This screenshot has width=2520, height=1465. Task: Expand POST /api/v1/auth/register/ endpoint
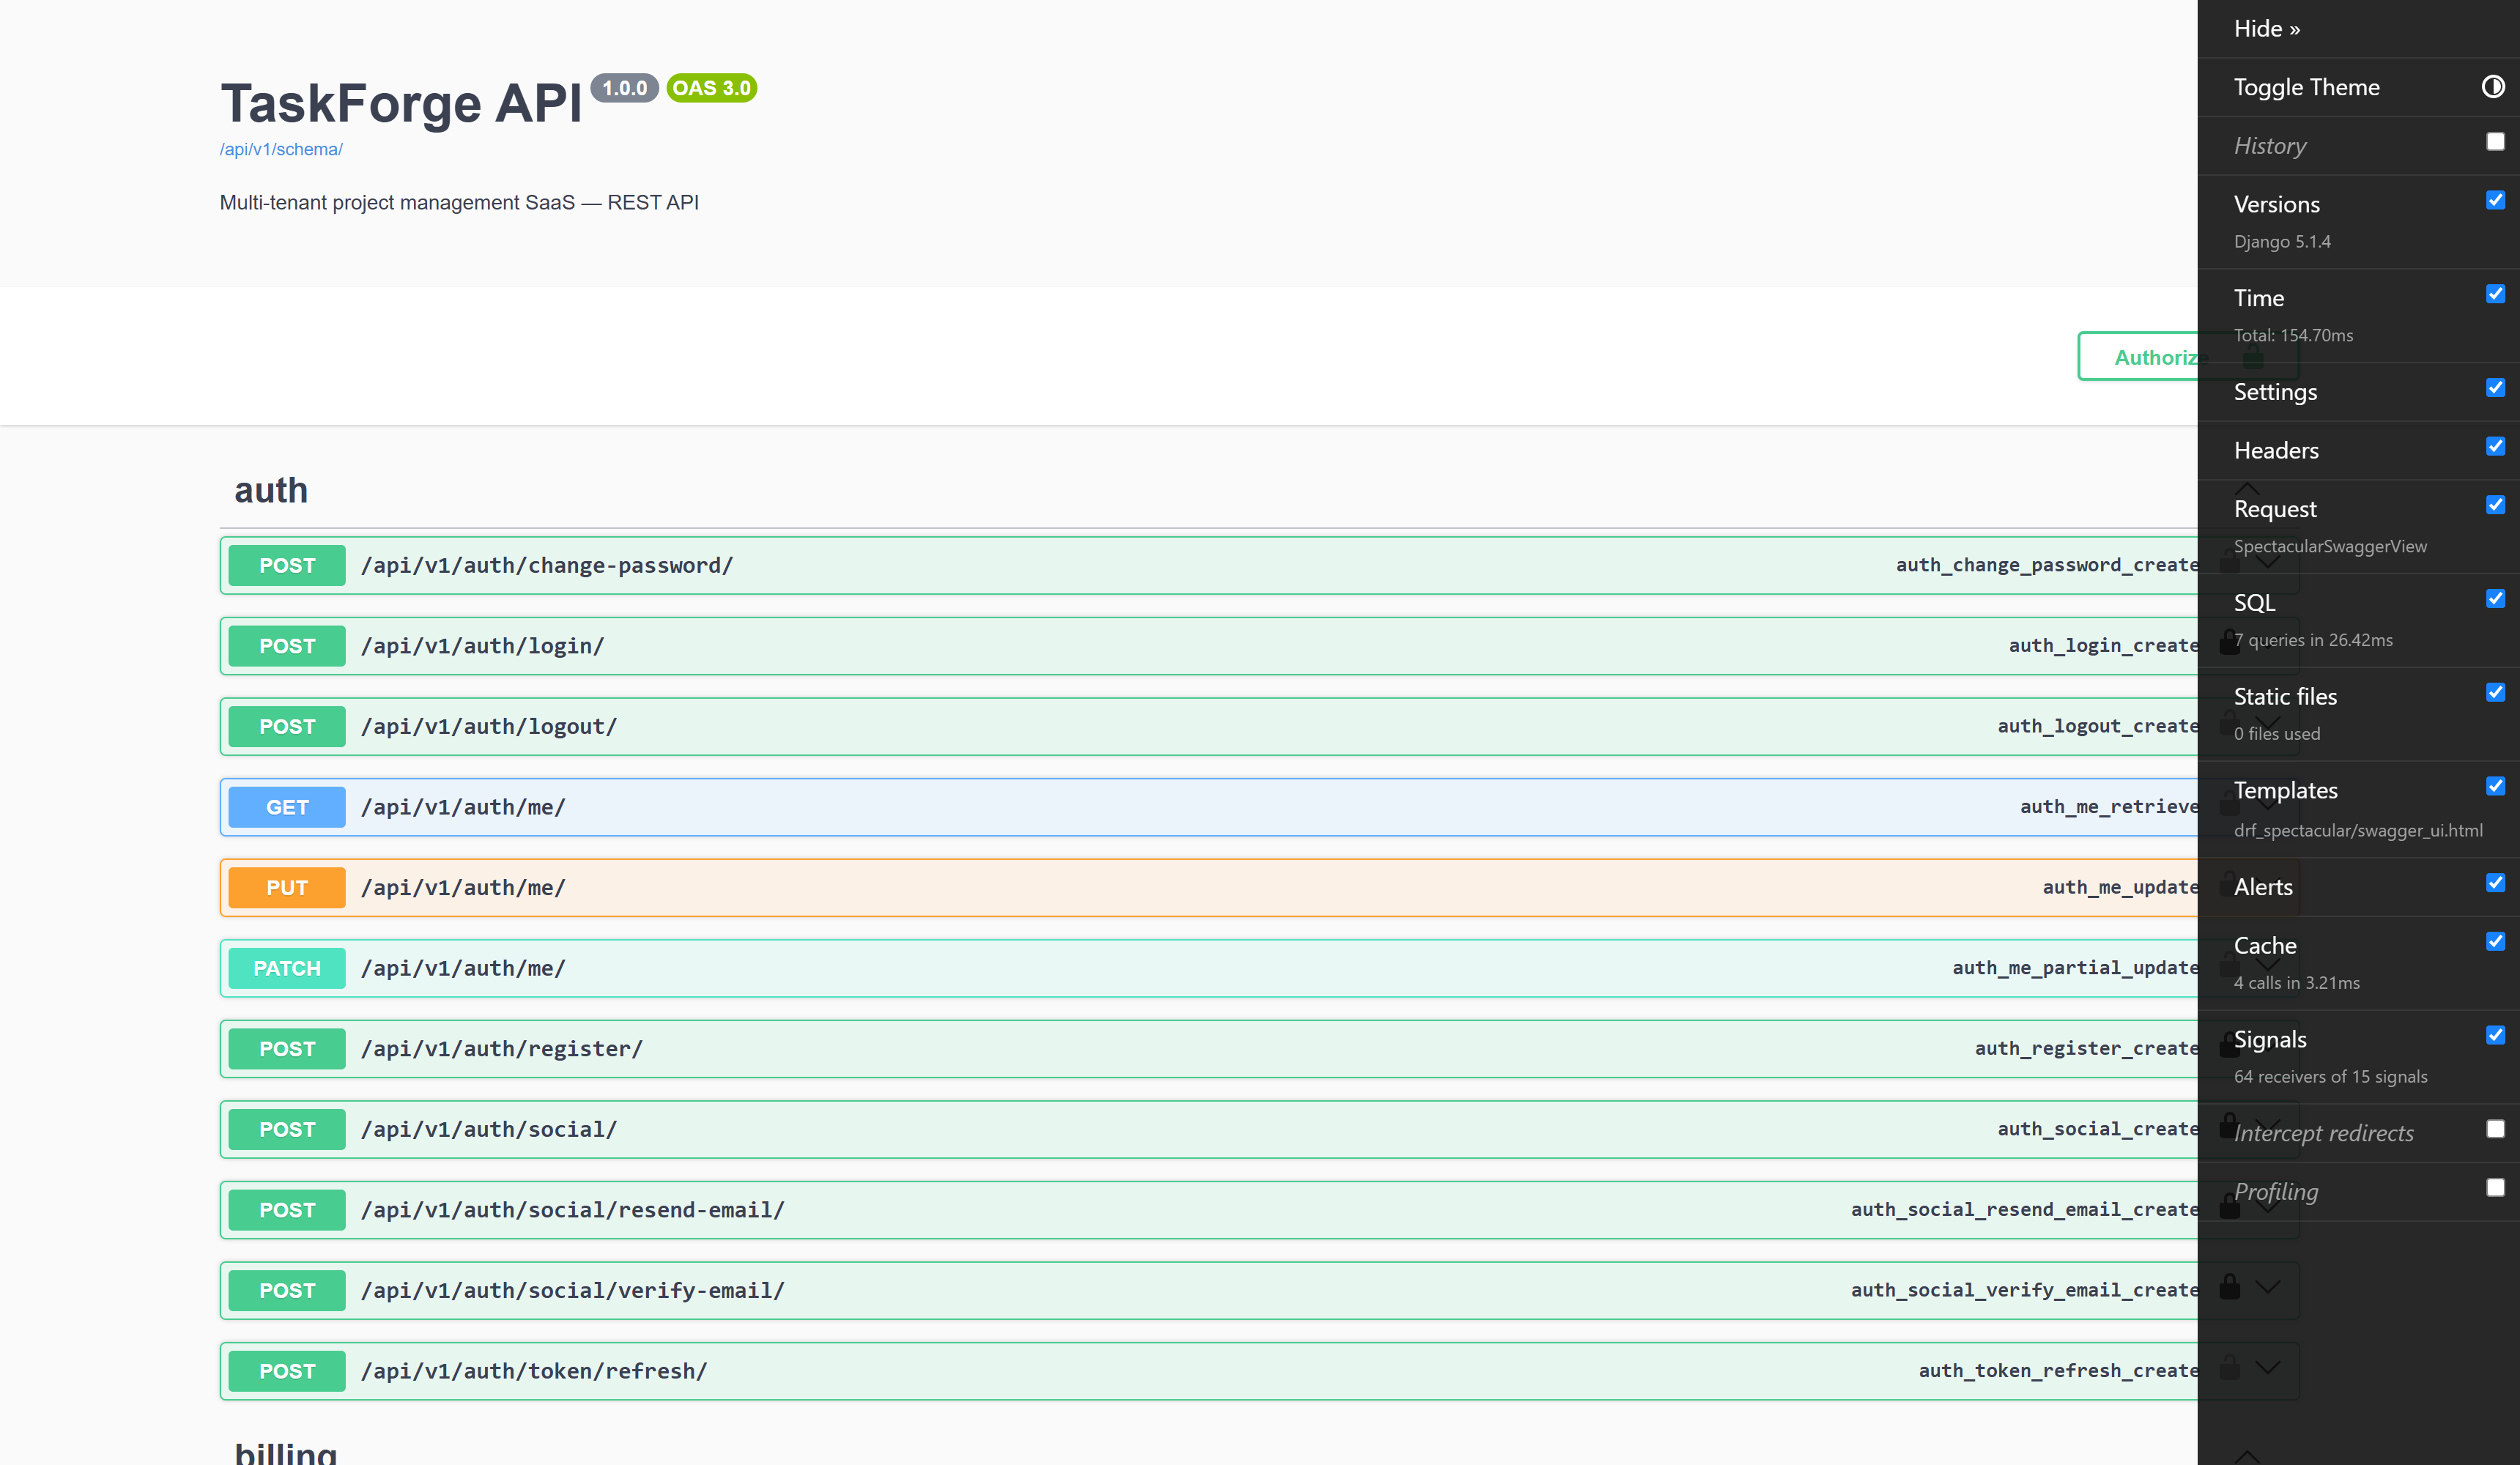point(1259,1049)
